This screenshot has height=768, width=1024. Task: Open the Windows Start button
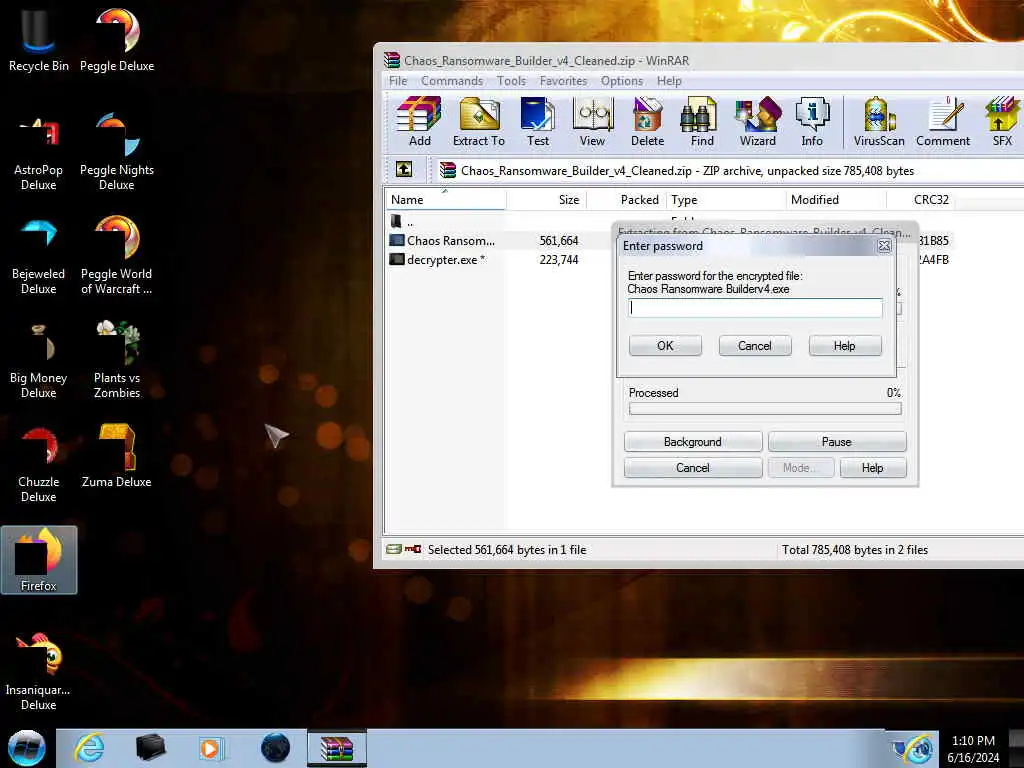coord(27,748)
